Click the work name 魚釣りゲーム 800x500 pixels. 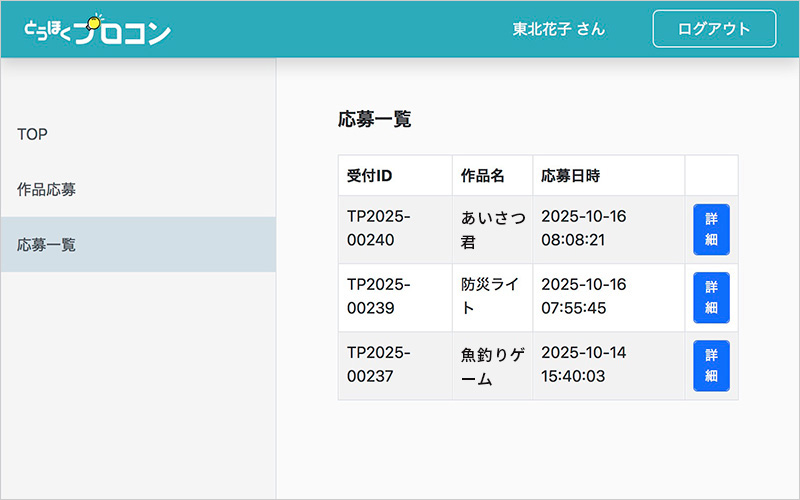click(x=491, y=366)
